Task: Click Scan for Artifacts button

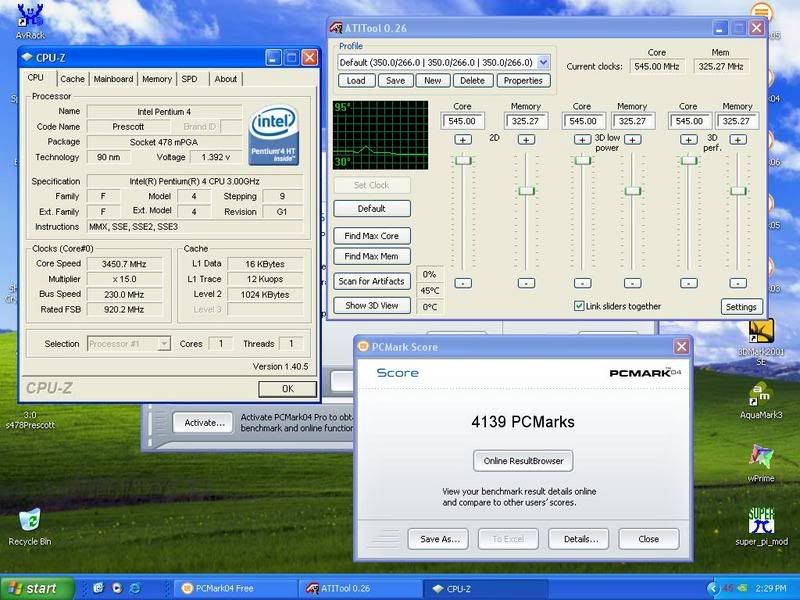Action: click(371, 281)
